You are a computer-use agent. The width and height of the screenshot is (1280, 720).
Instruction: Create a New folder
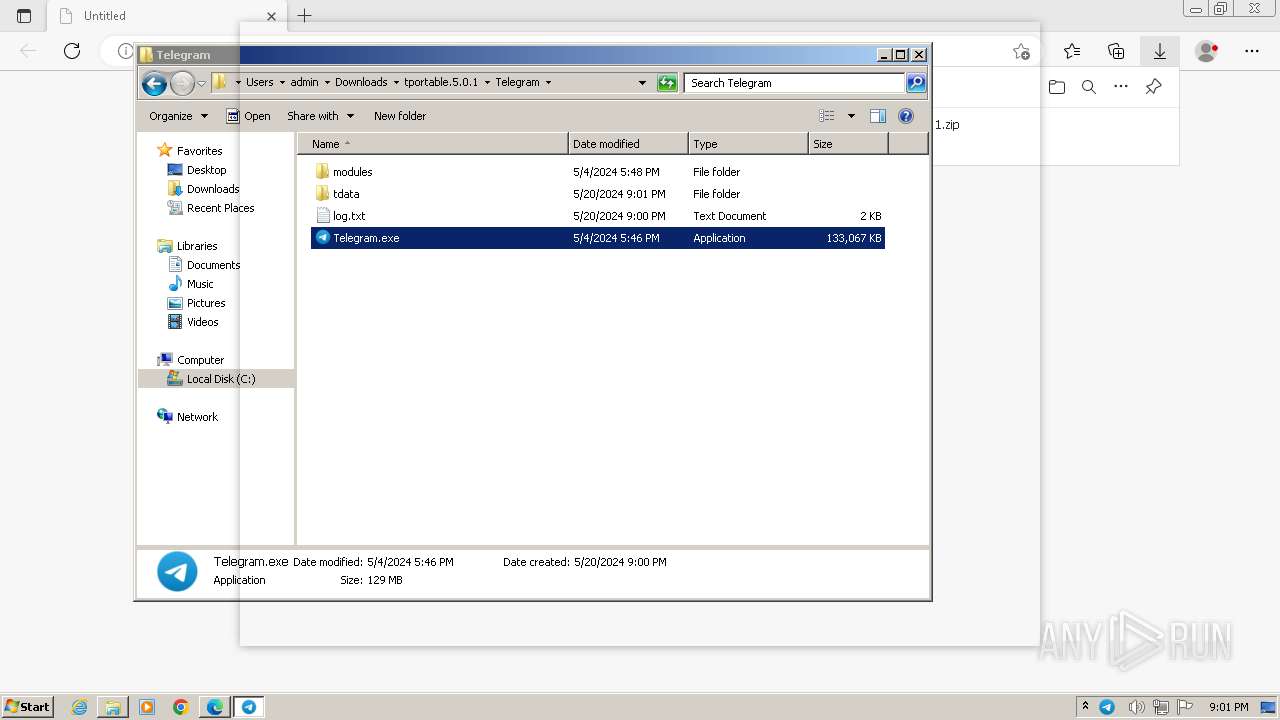click(400, 116)
